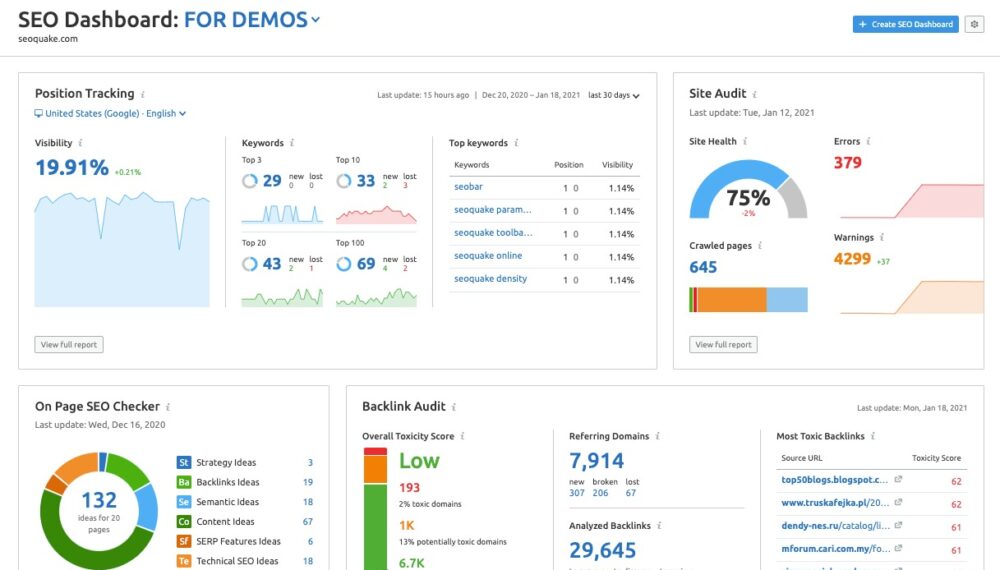
Task: Open the top50blogs.blogspot.c... source URL
Action: [834, 479]
